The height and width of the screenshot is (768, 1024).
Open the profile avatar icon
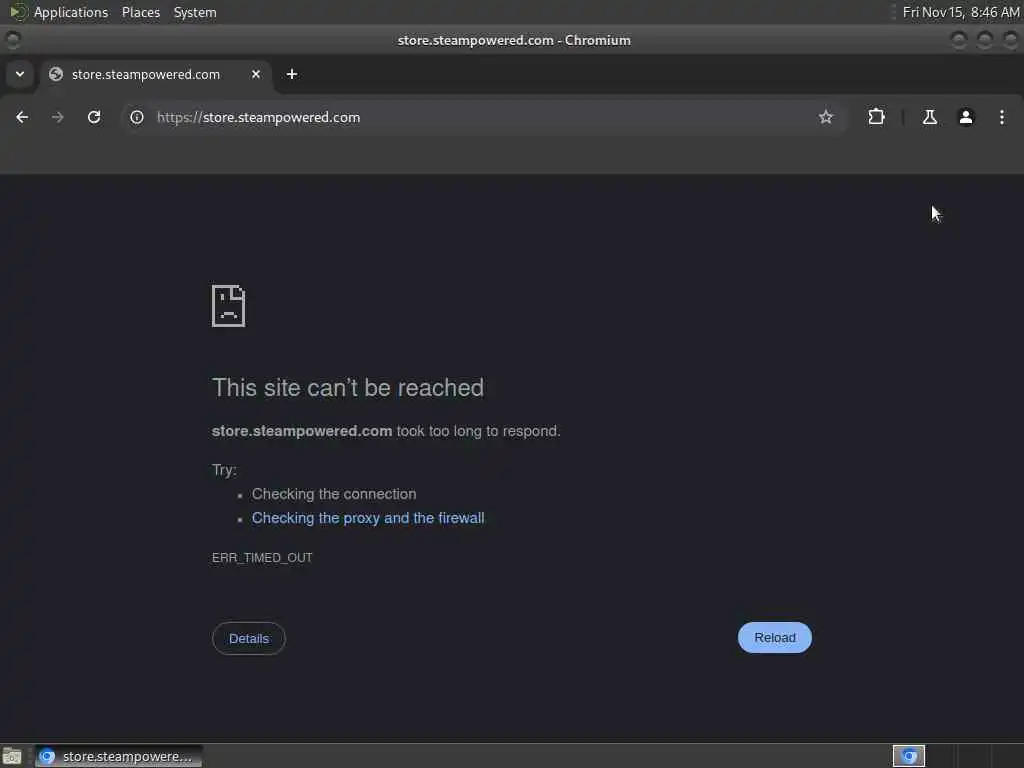click(x=965, y=117)
